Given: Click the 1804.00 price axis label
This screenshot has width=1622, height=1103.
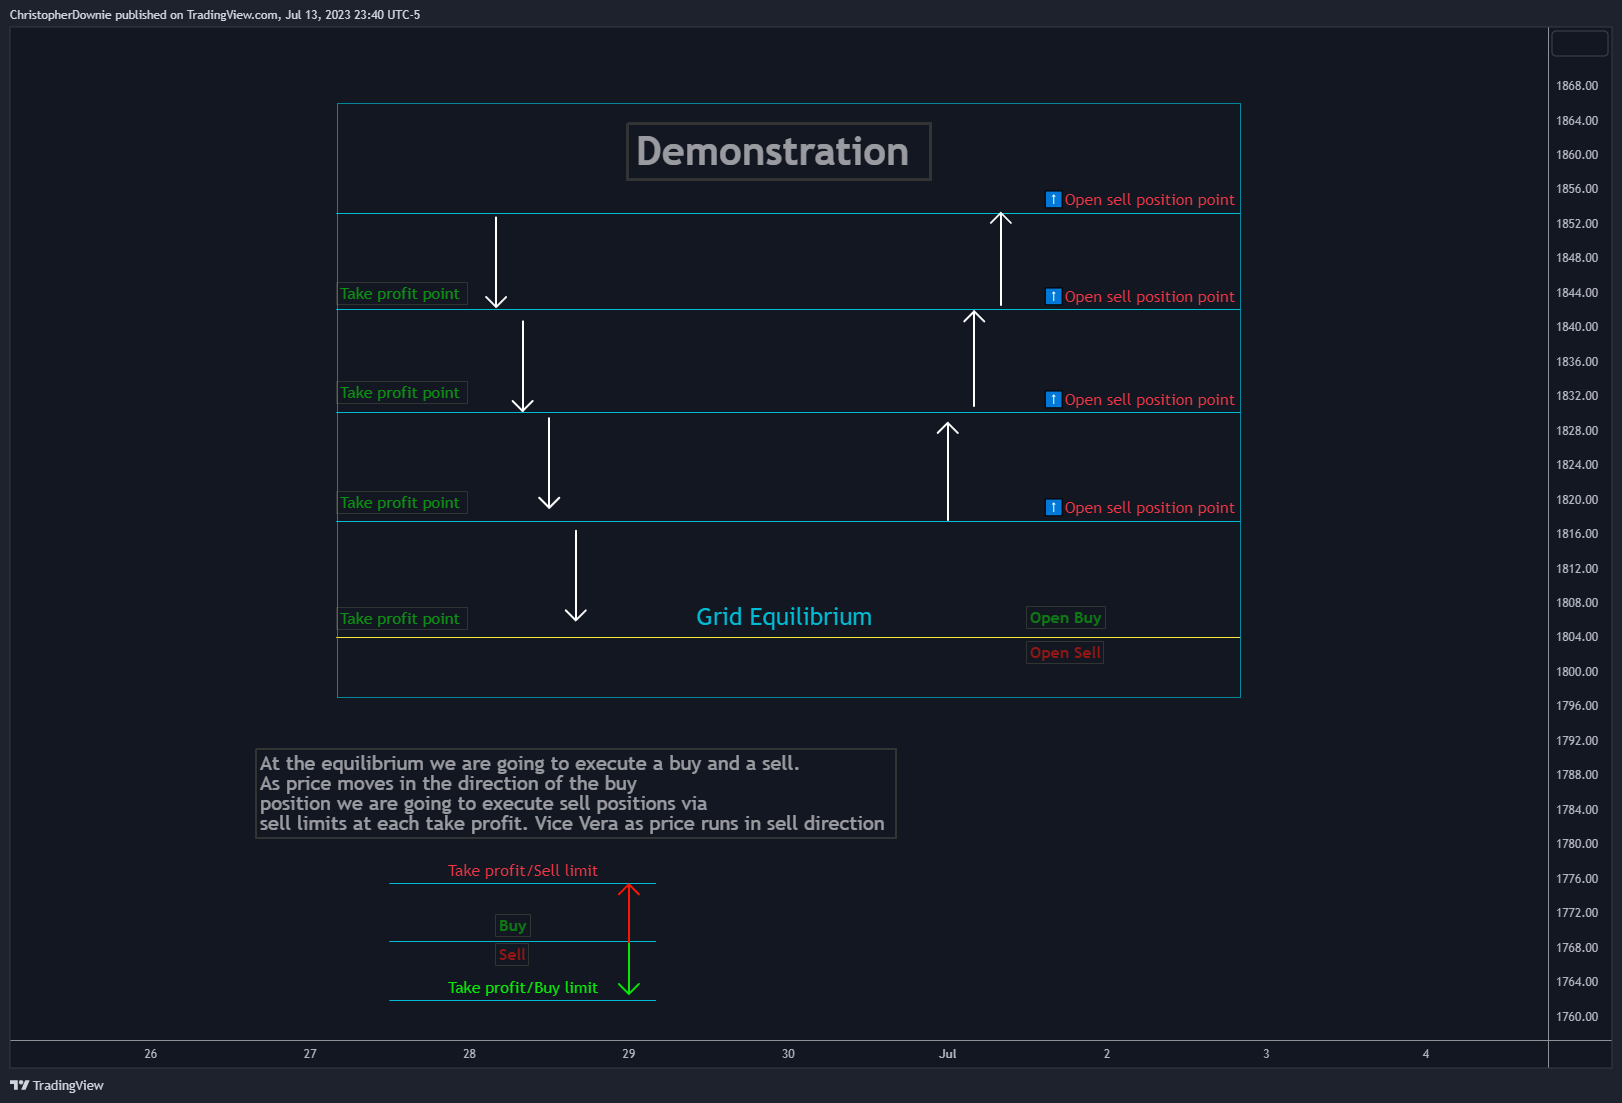Looking at the screenshot, I should point(1577,637).
